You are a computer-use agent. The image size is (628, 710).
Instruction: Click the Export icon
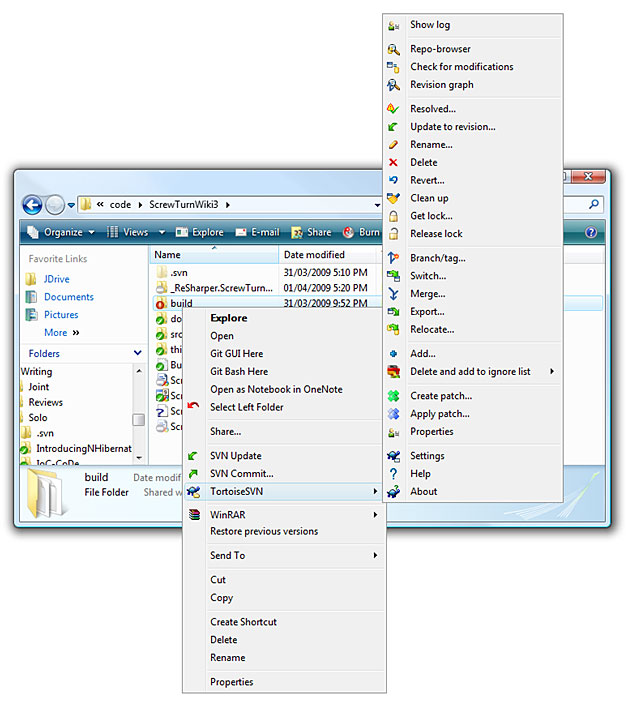pyautogui.click(x=393, y=312)
